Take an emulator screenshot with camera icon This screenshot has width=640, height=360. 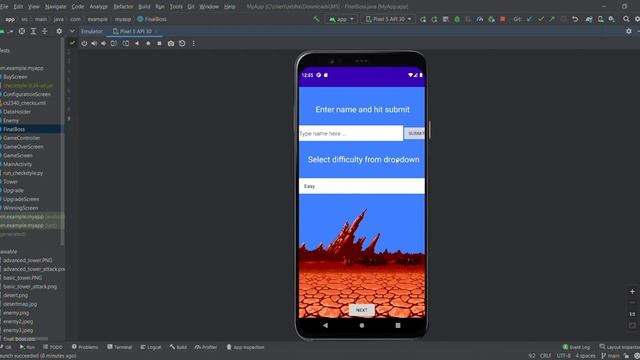171,43
